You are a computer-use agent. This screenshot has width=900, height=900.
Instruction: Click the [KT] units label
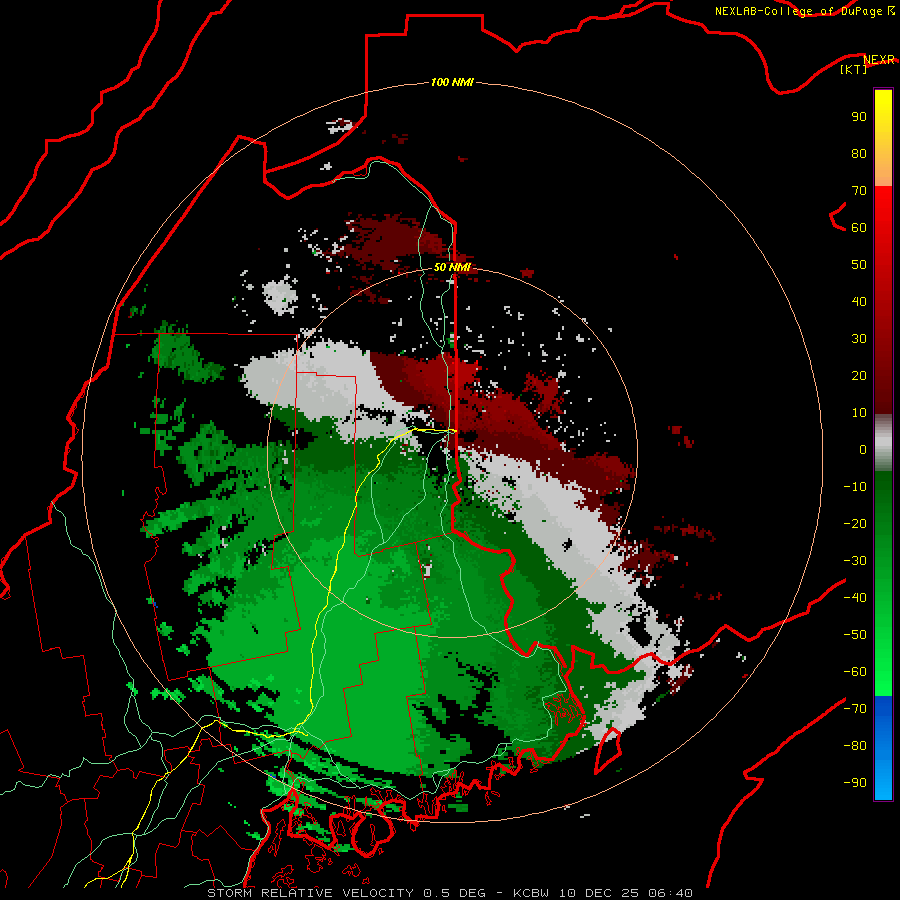[x=854, y=69]
